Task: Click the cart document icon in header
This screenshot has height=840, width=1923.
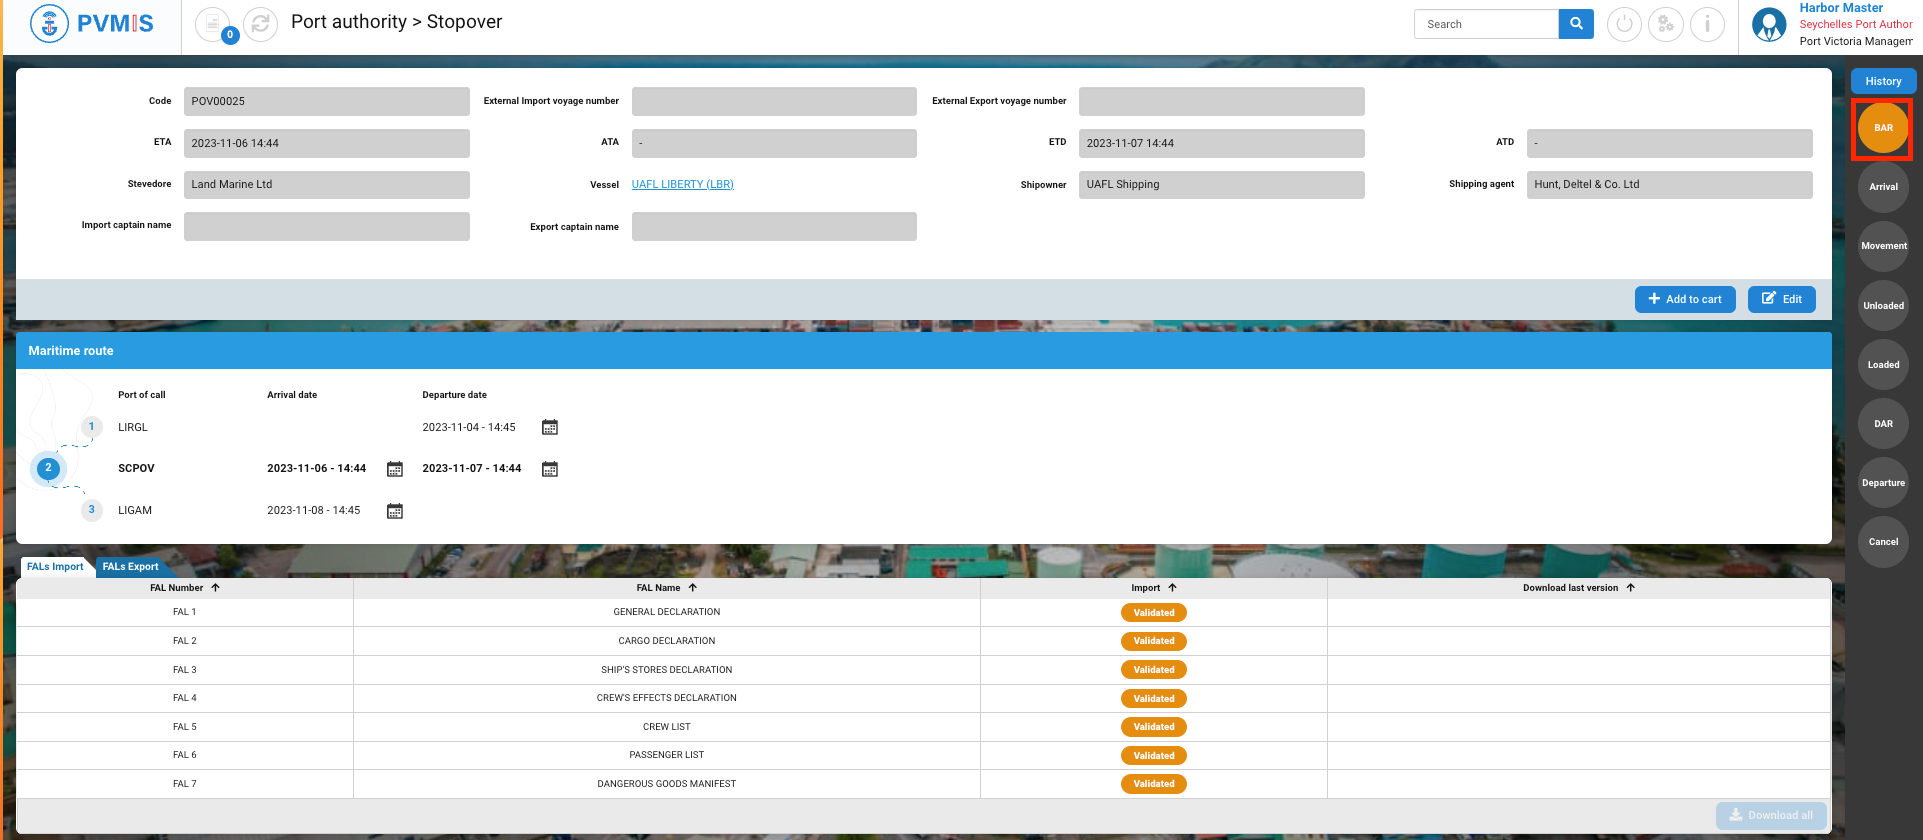Action: coord(212,23)
